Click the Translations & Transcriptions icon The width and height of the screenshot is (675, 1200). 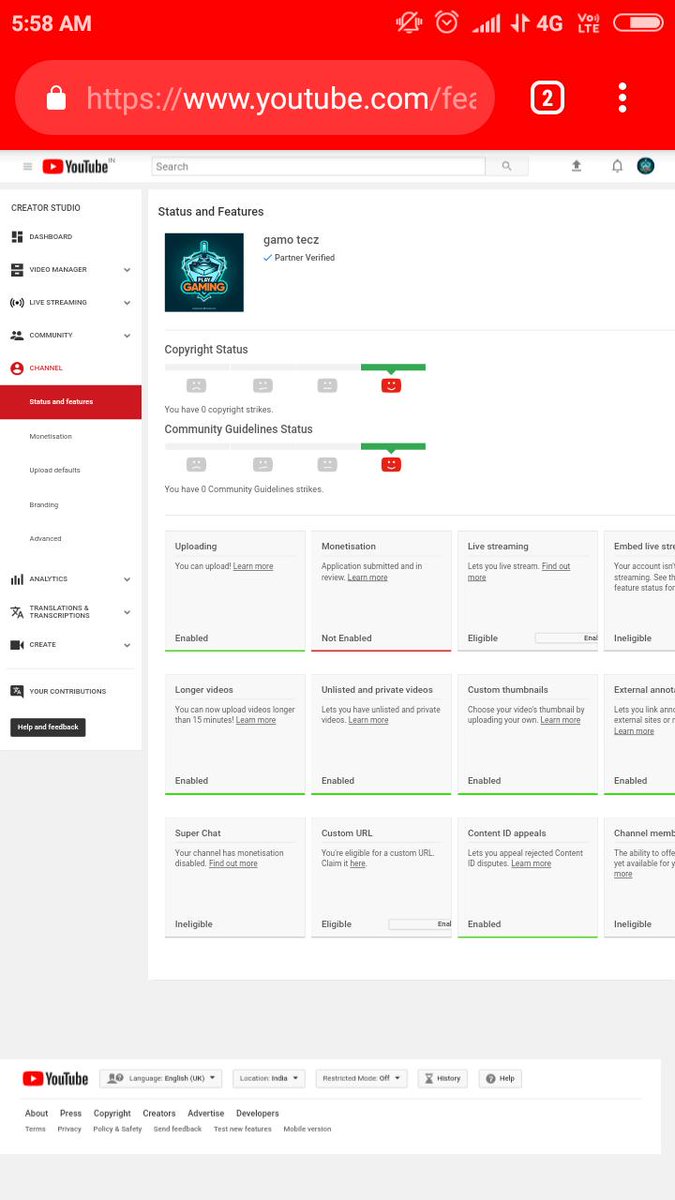pos(17,612)
